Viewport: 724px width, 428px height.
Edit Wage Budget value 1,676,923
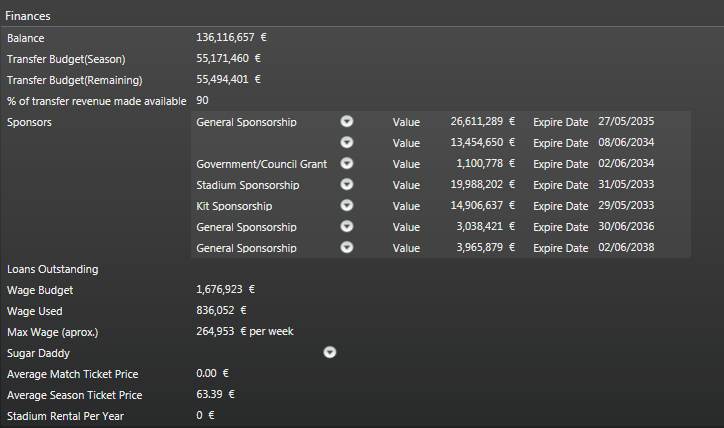point(219,289)
